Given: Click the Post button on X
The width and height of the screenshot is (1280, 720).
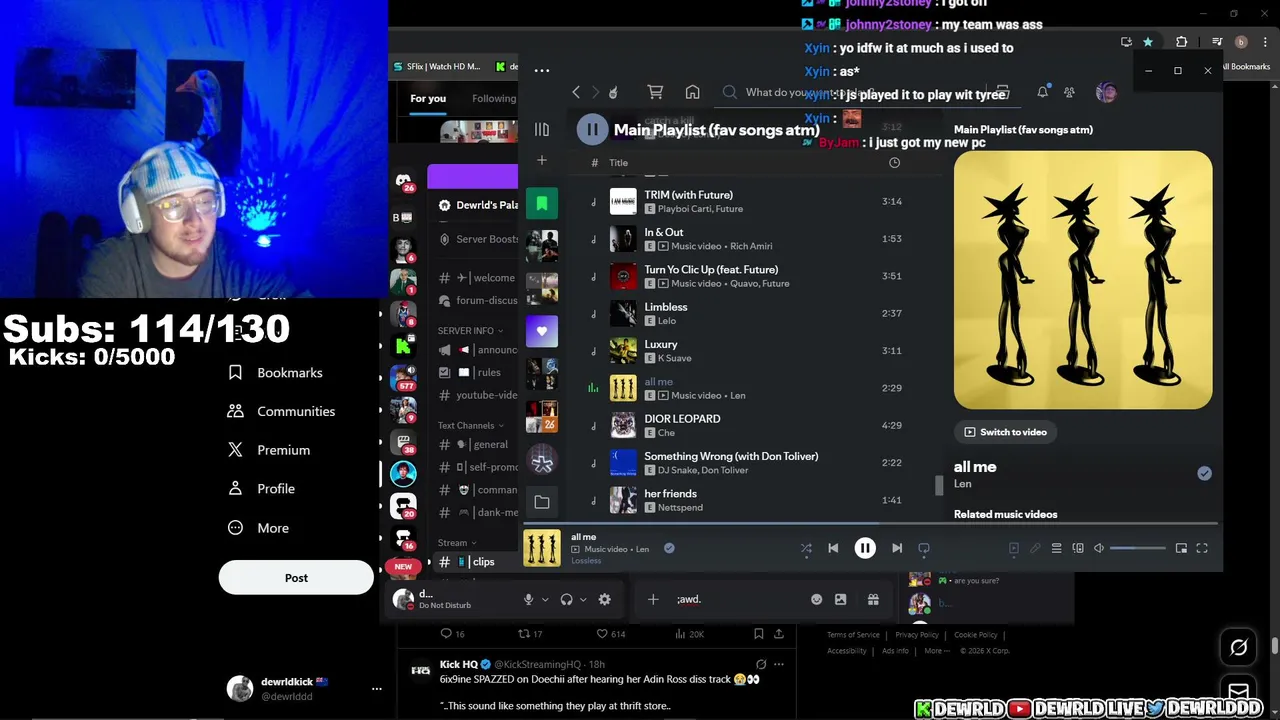Looking at the screenshot, I should (x=296, y=577).
